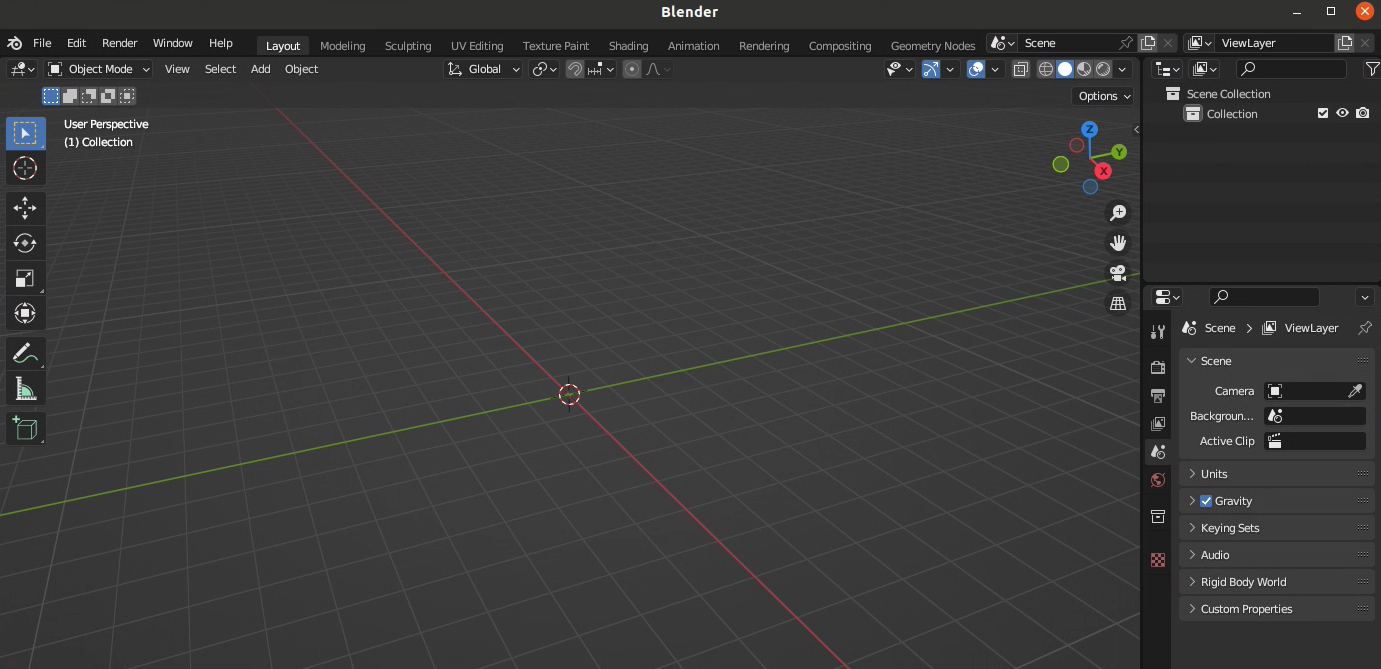This screenshot has height=669, width=1381.
Task: Activate the Rotate tool
Action: tap(25, 243)
